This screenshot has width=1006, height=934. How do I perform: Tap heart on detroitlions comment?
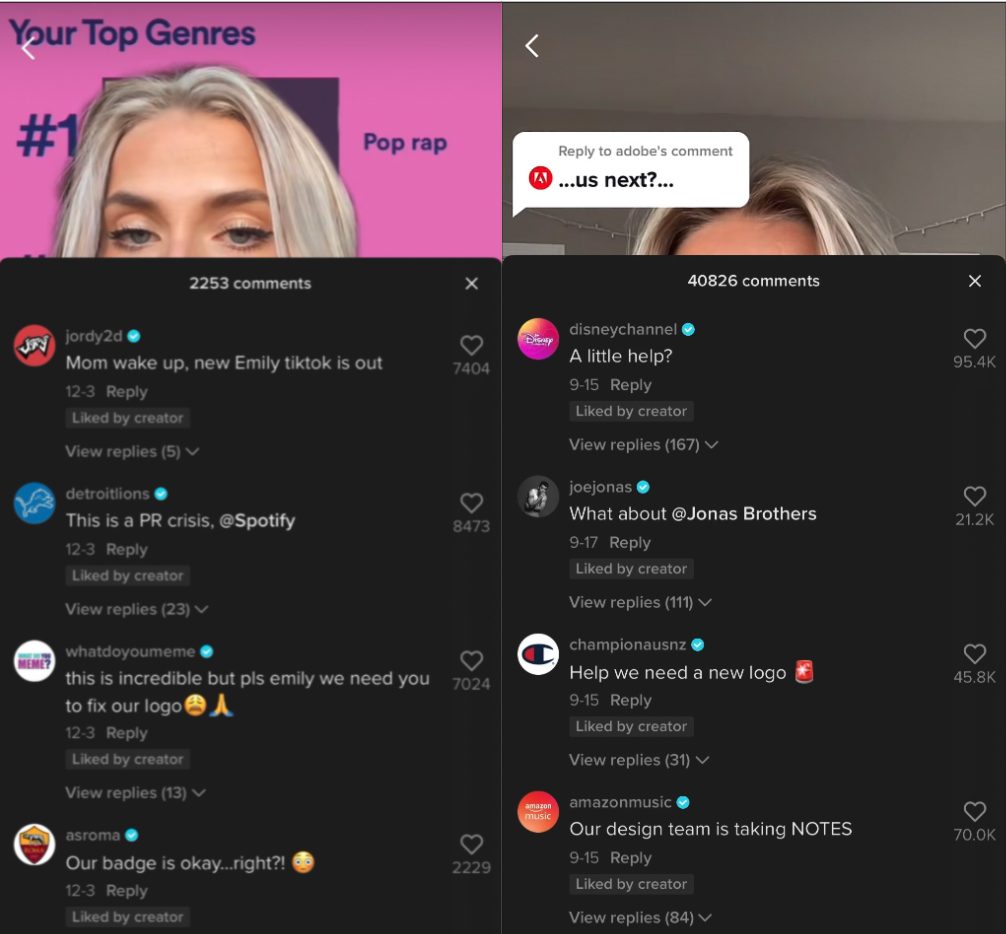[471, 503]
